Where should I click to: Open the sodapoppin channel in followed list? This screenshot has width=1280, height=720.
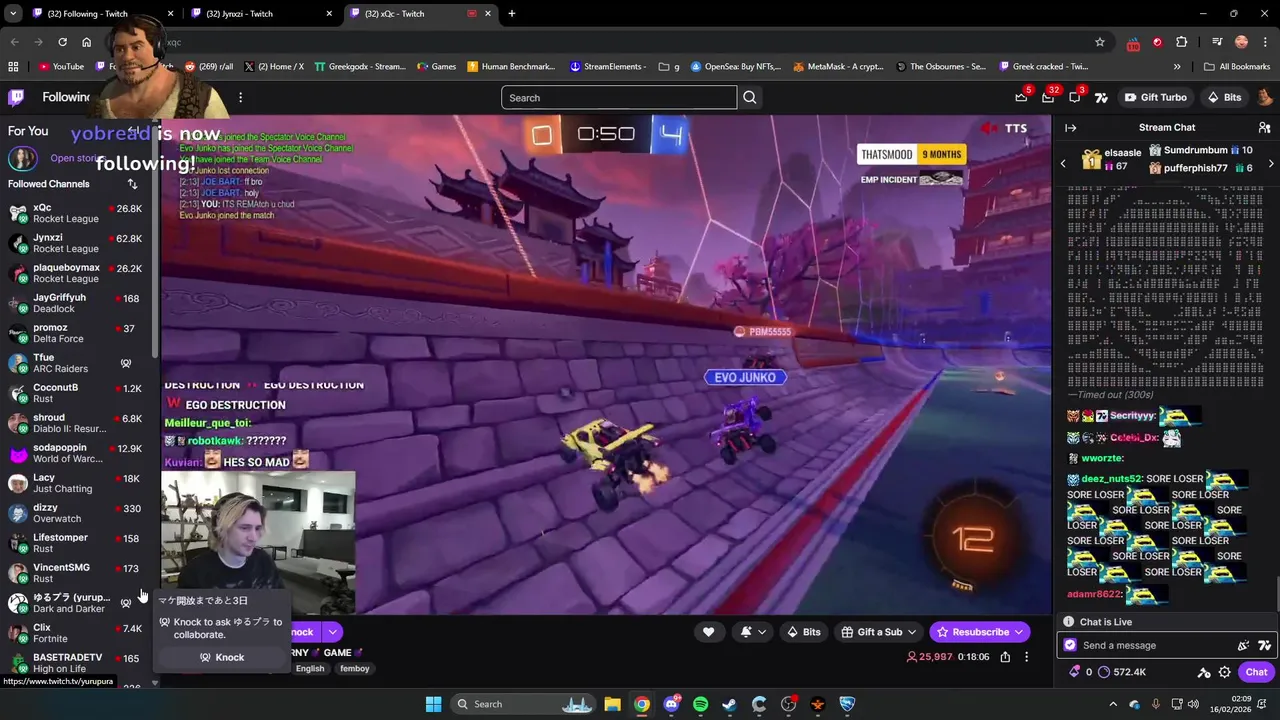click(76, 453)
